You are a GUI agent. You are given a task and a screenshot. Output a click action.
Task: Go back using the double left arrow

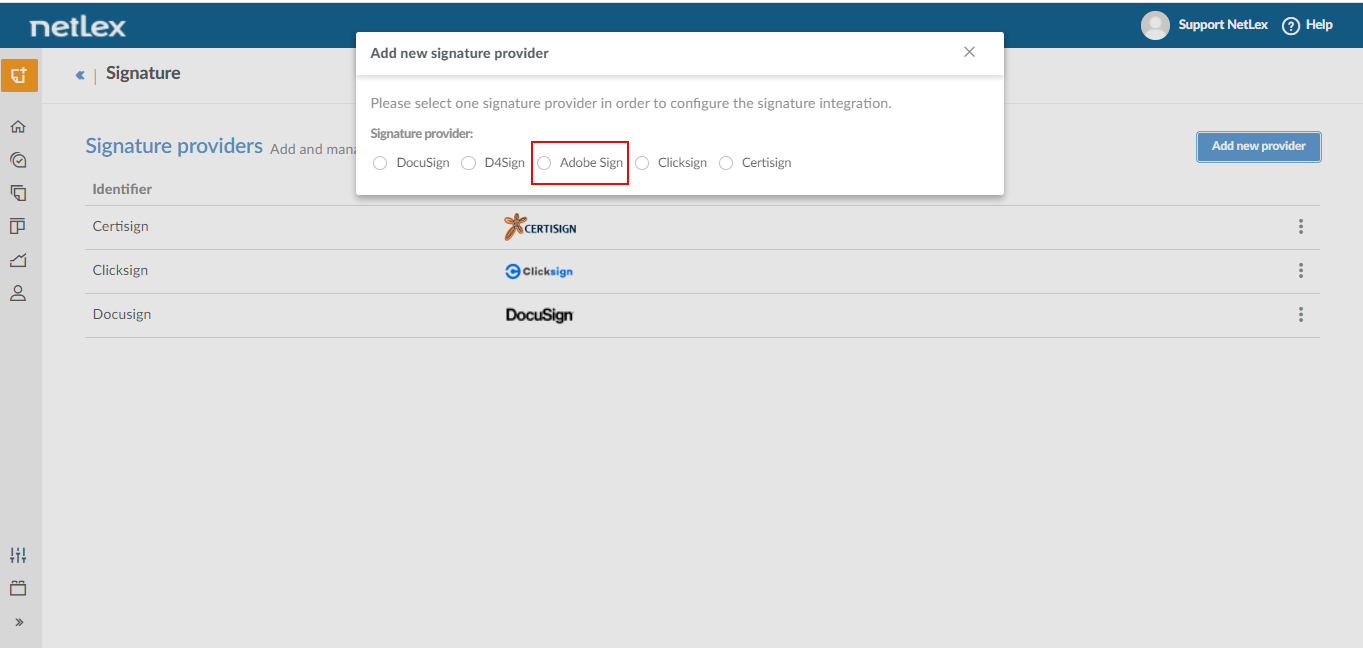tap(80, 75)
